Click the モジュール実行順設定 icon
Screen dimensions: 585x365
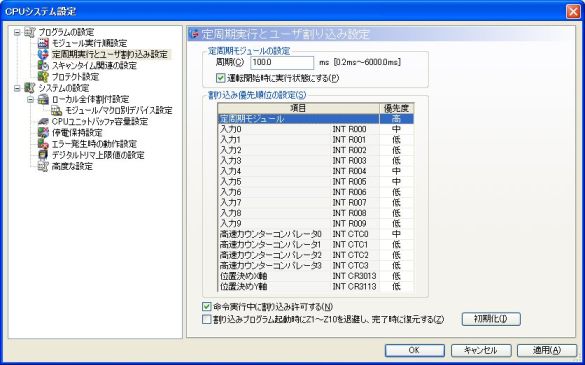click(x=43, y=43)
